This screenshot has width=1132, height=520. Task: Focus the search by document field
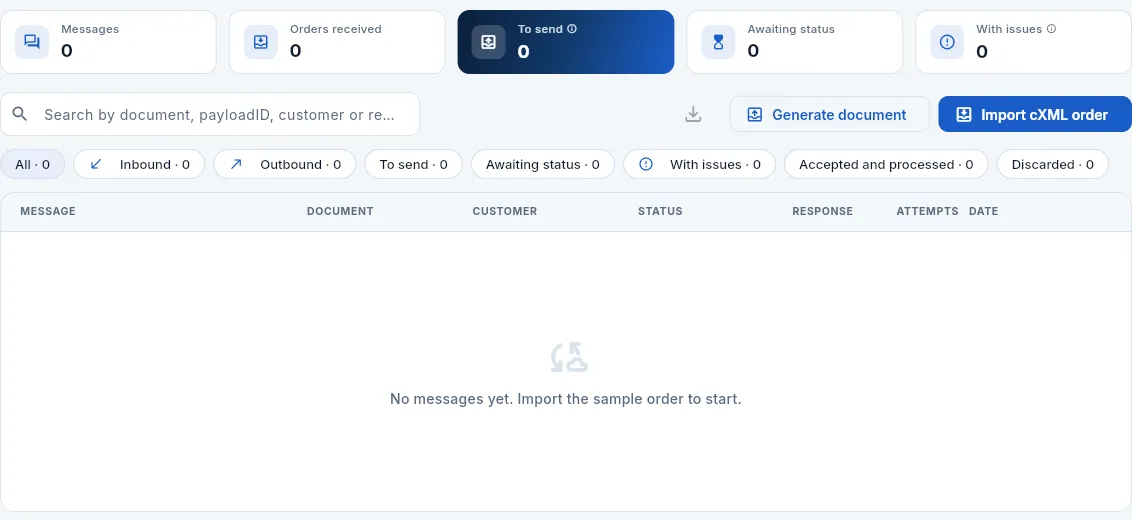pyautogui.click(x=210, y=114)
